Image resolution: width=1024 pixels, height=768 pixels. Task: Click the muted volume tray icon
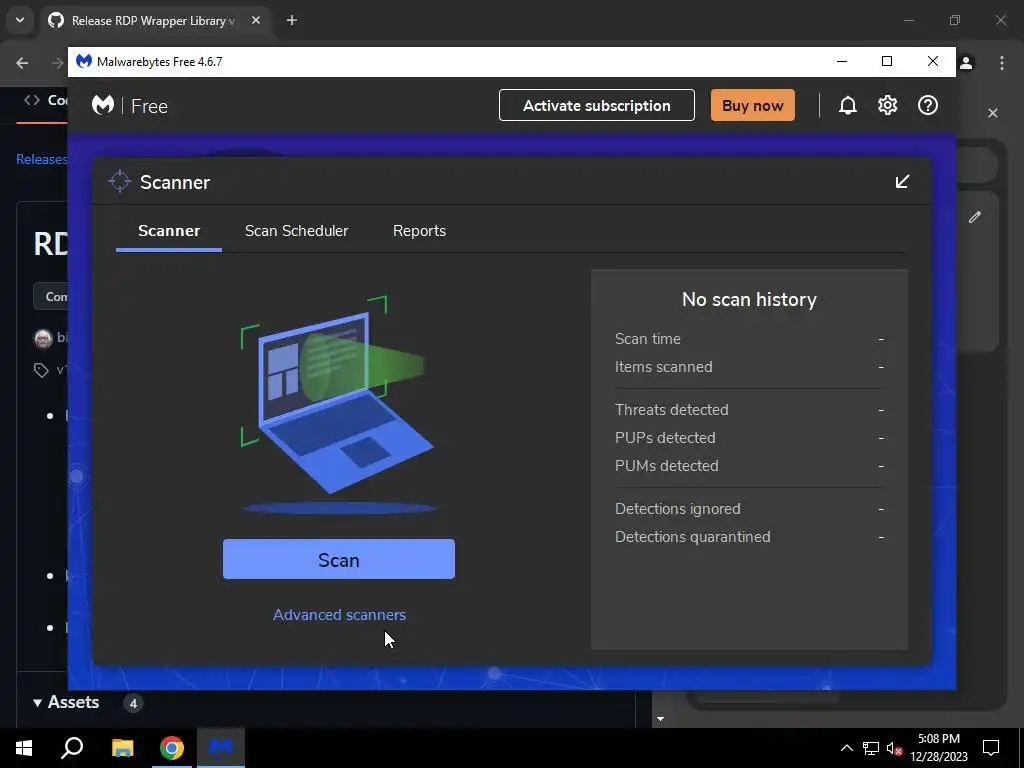pos(894,748)
